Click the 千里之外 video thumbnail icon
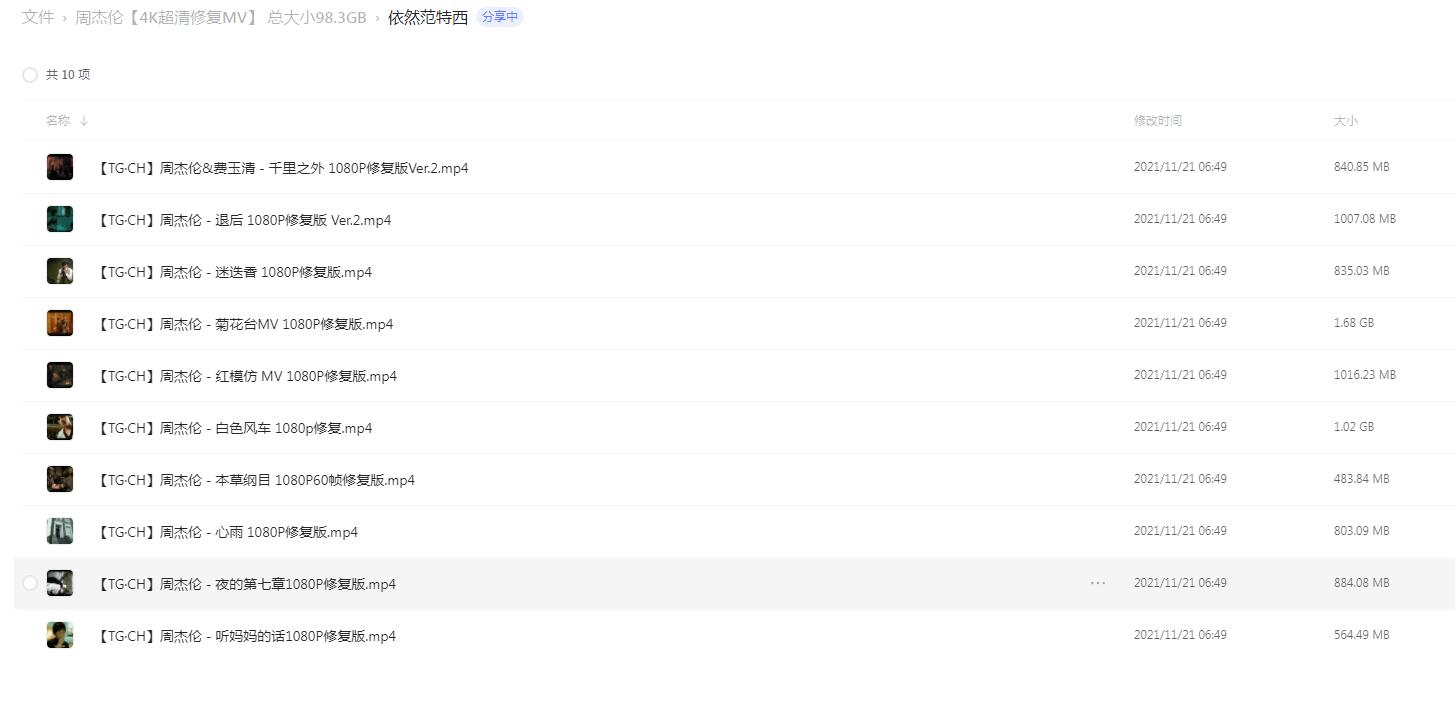The height and width of the screenshot is (704, 1455). (x=60, y=167)
